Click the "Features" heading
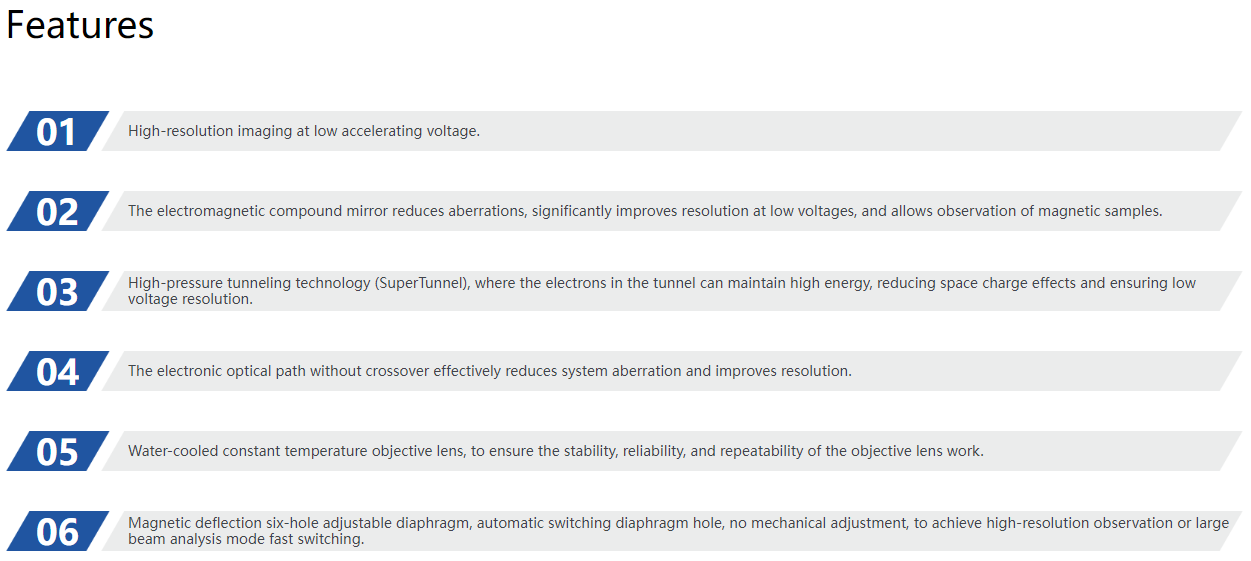Image resolution: width=1251 pixels, height=561 pixels. tap(80, 26)
